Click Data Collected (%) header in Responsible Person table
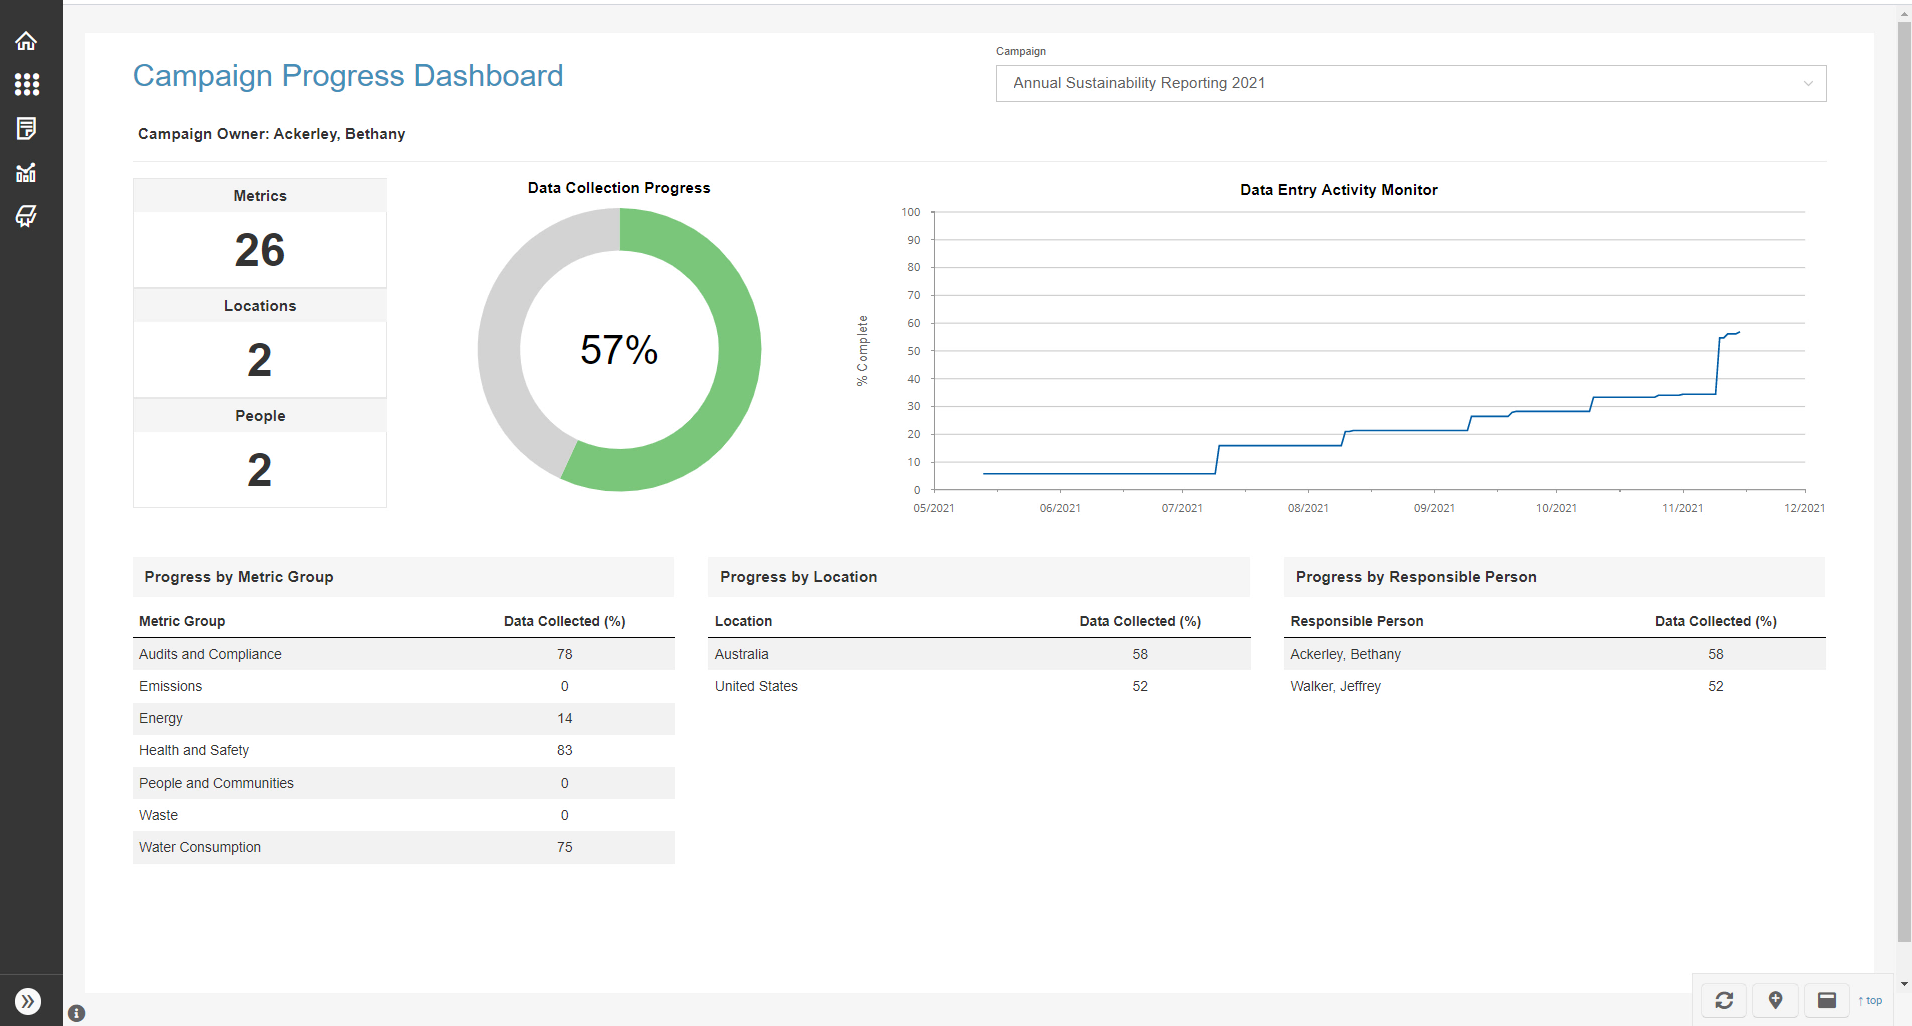 coord(1716,621)
